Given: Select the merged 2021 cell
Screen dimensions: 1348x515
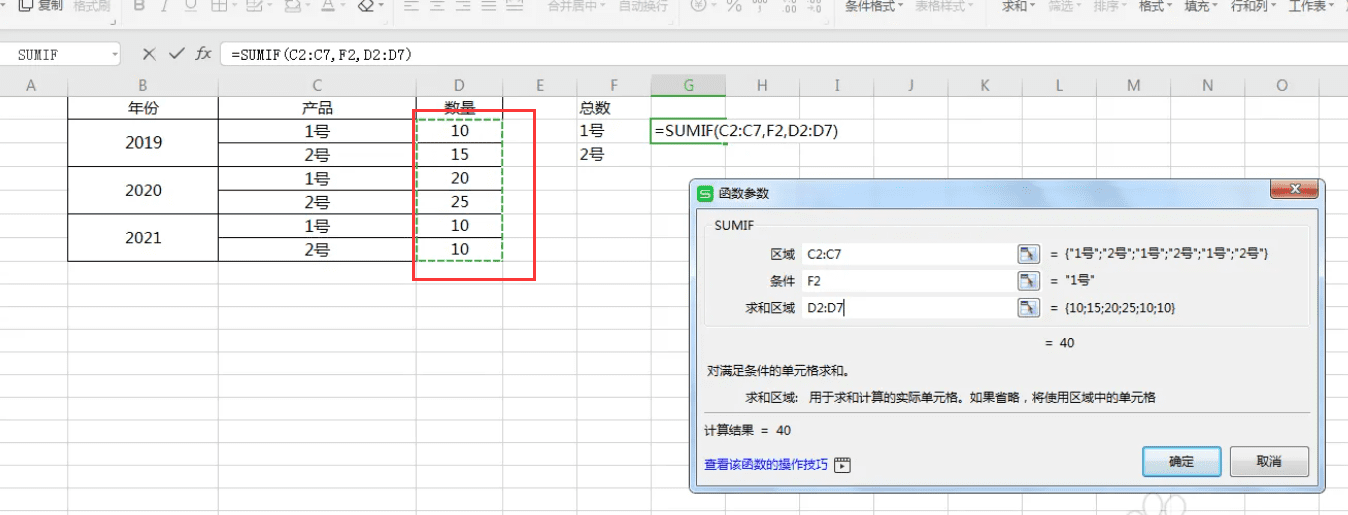Looking at the screenshot, I should (143, 238).
